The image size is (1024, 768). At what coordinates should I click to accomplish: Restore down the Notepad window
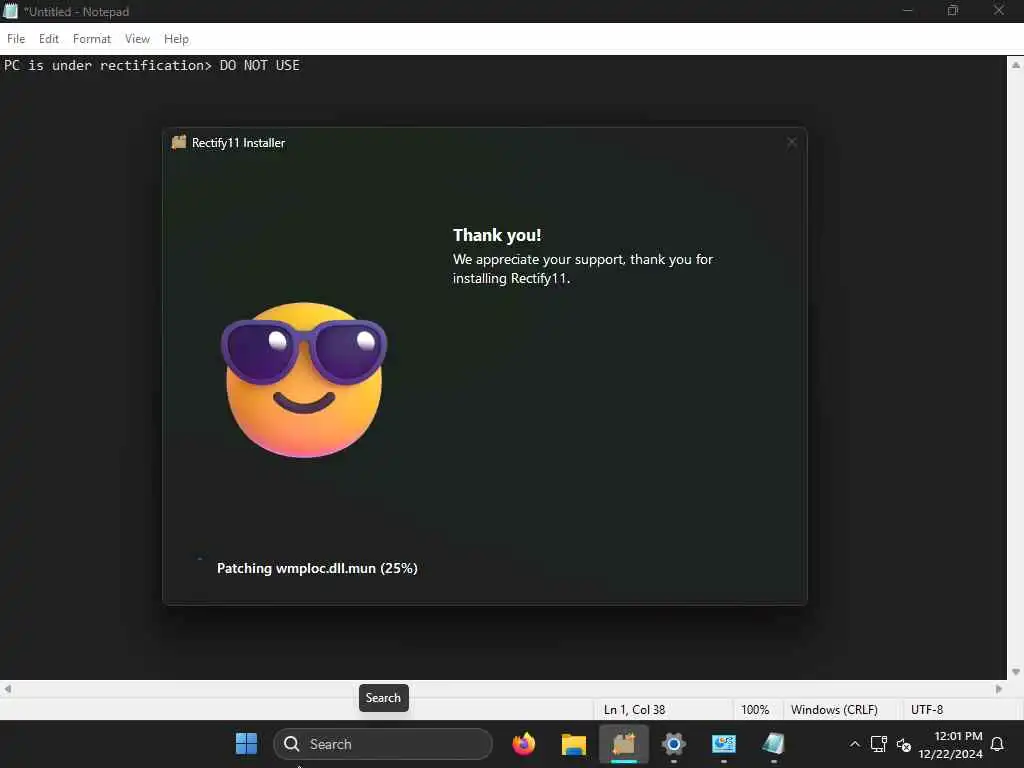click(x=953, y=10)
